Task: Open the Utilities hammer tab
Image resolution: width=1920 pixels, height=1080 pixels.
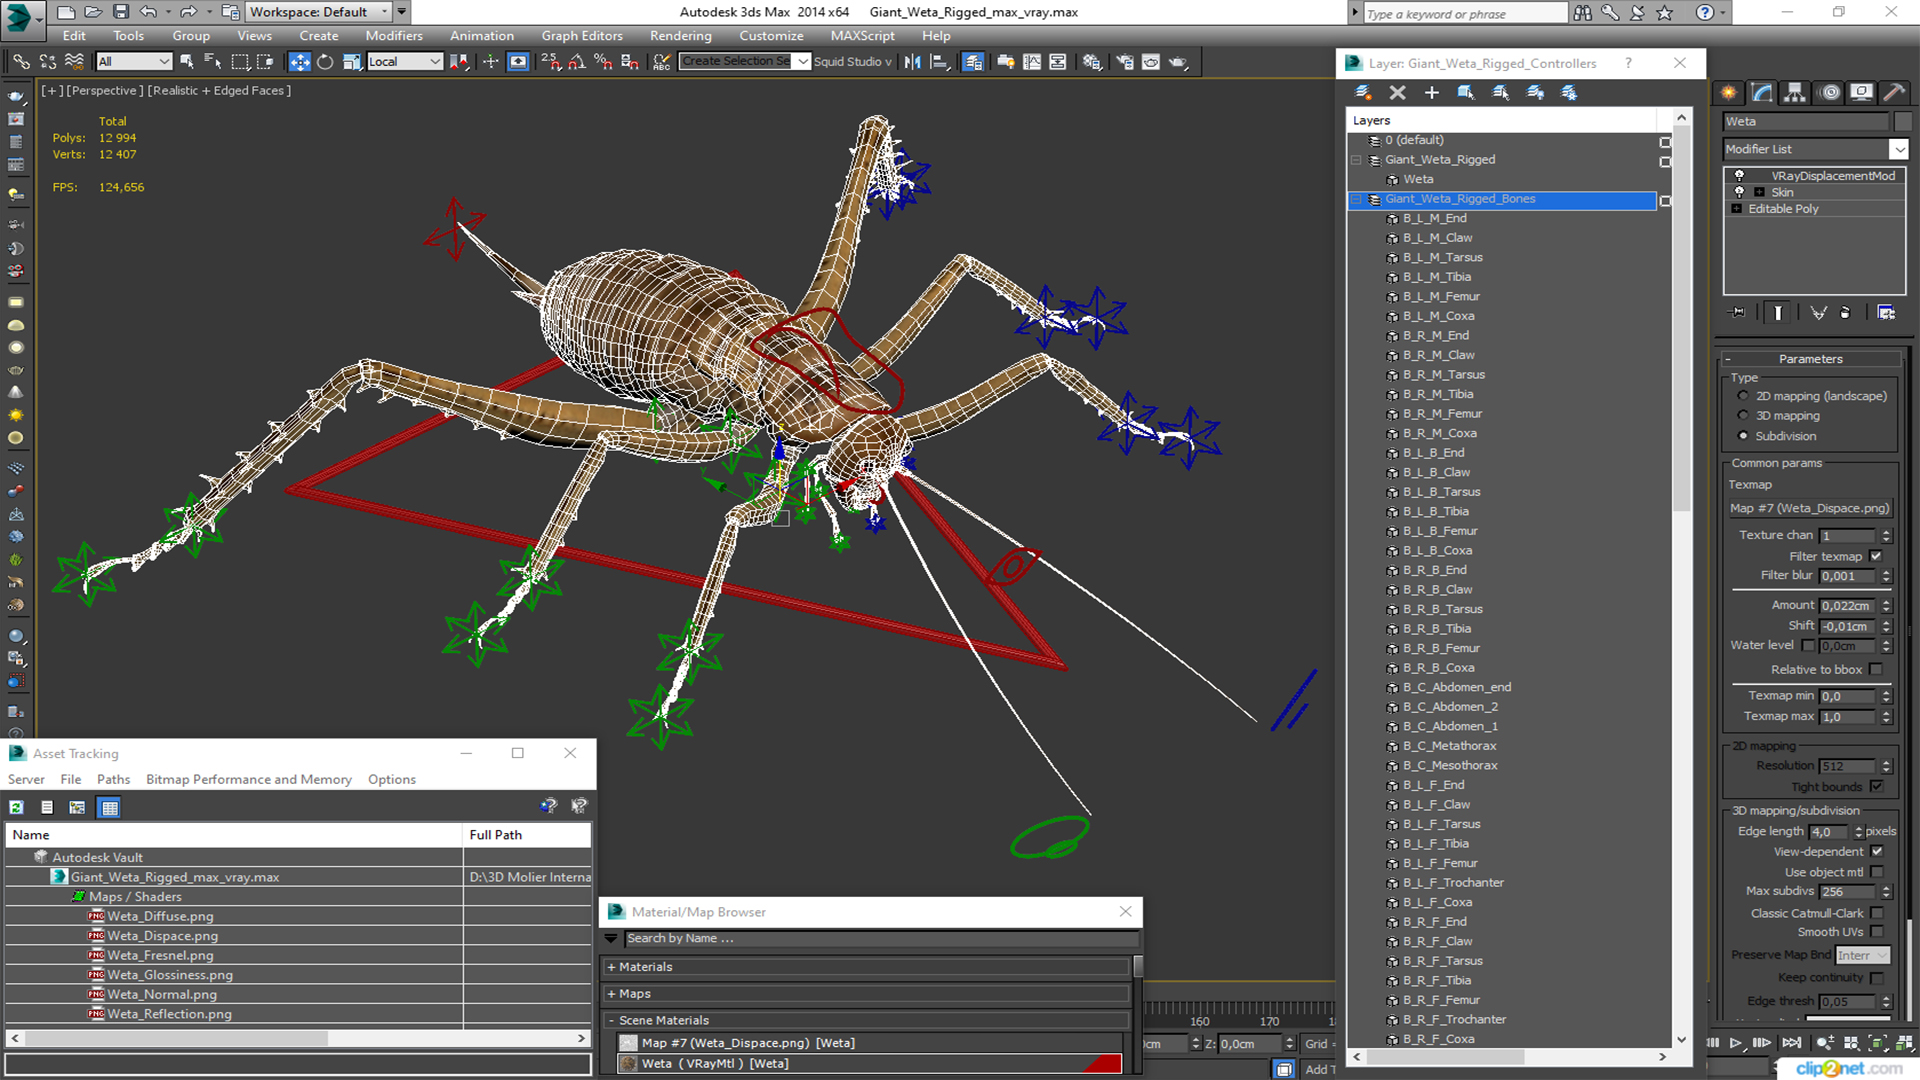Action: pyautogui.click(x=1894, y=92)
